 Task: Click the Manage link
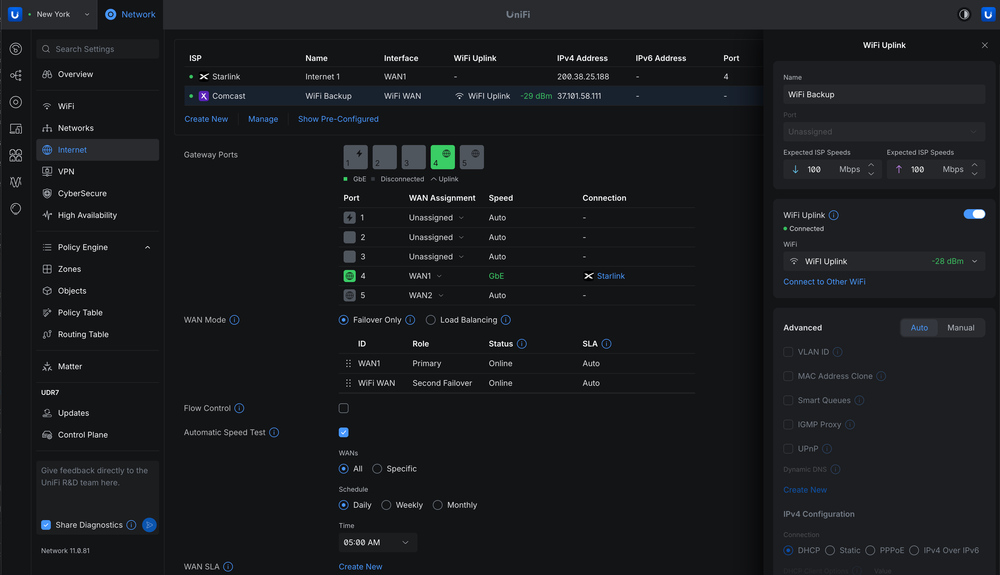click(x=263, y=119)
